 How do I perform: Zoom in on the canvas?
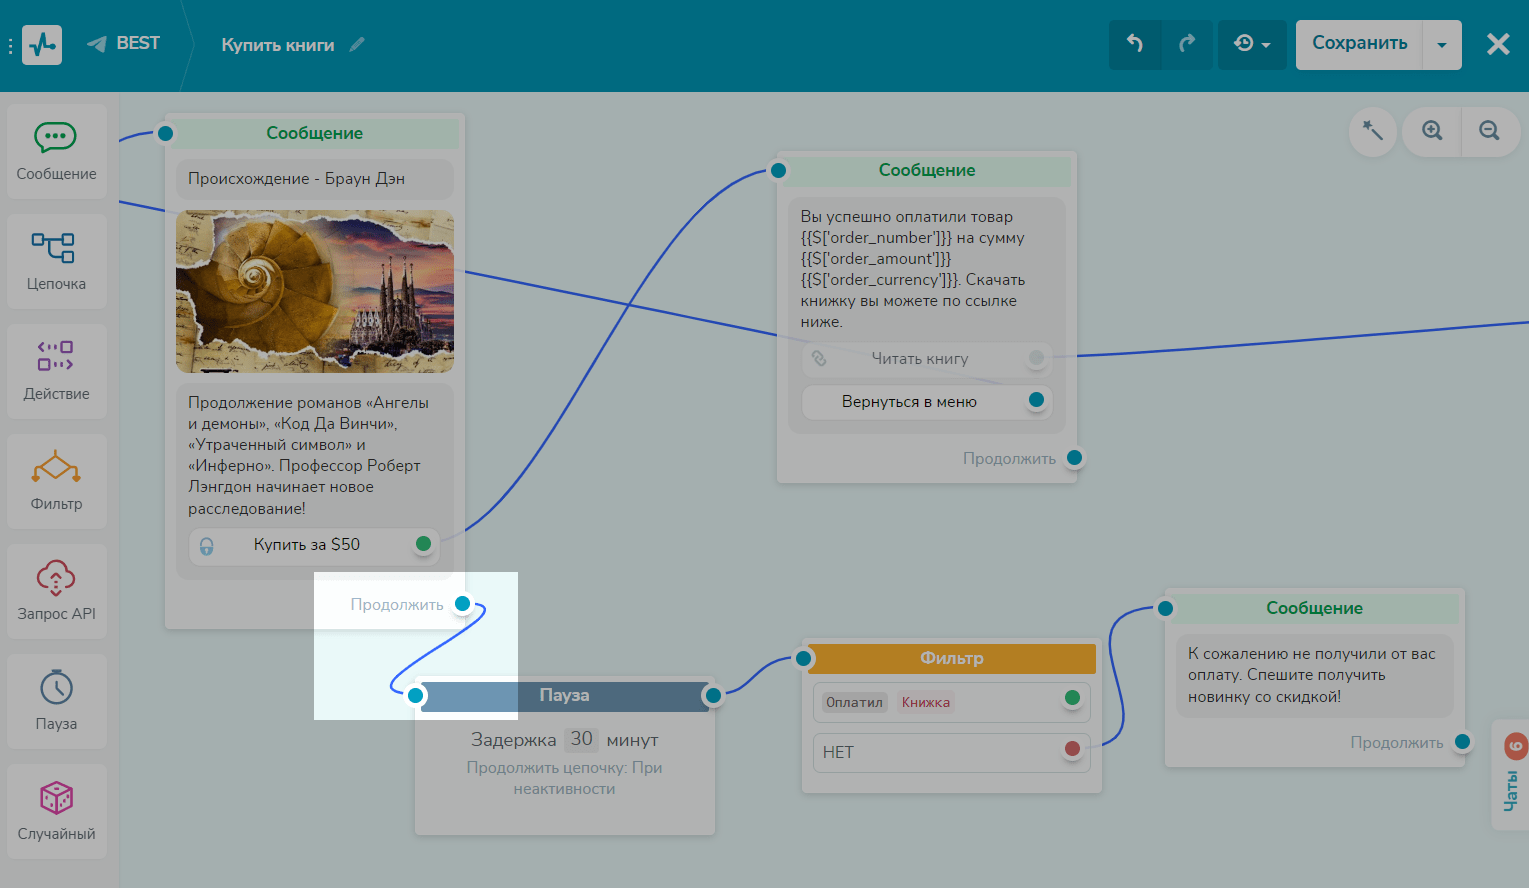(1432, 131)
